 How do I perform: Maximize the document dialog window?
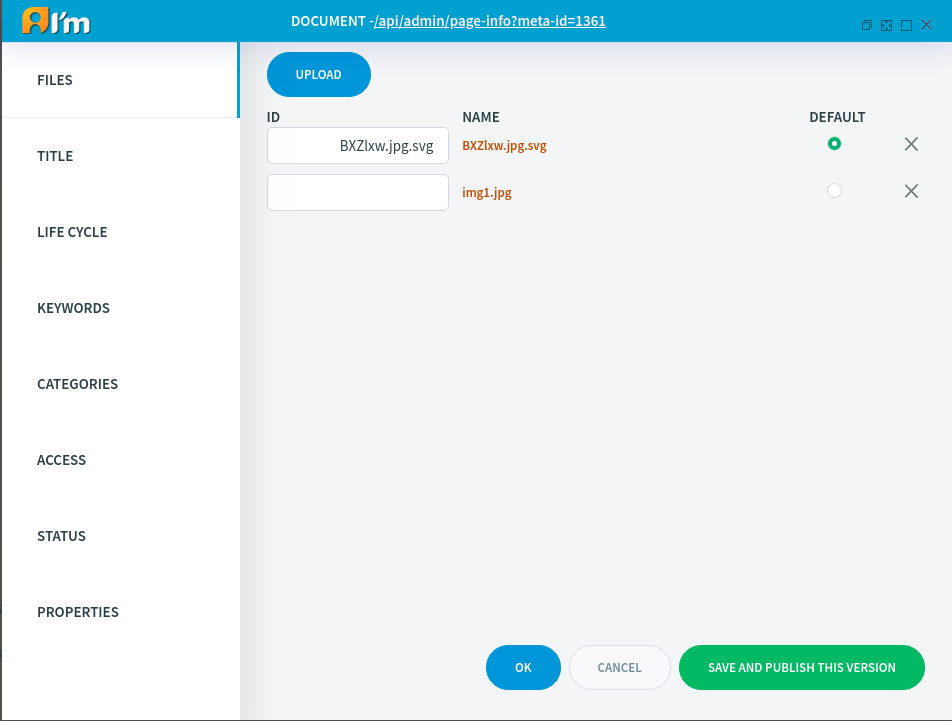[906, 25]
